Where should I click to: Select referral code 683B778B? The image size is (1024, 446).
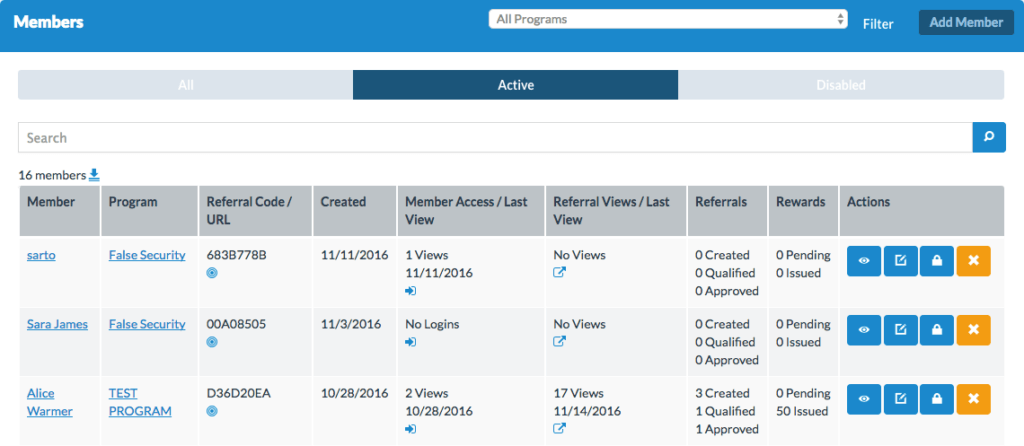236,255
